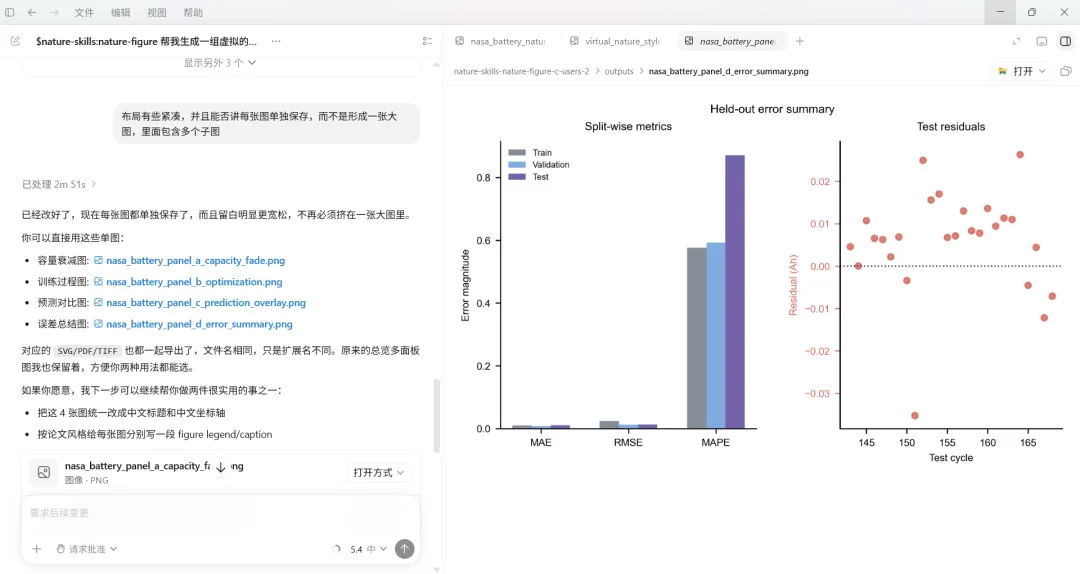
Task: Open the task list icon beside the chat title
Action: click(427, 41)
